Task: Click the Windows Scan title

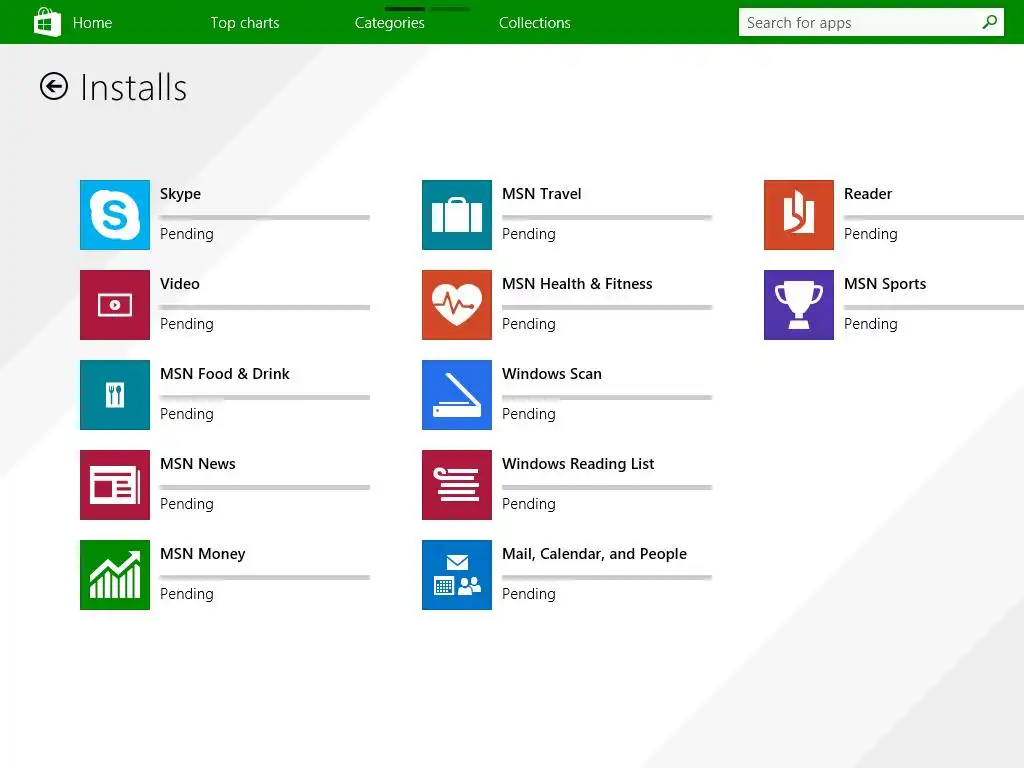Action: (552, 374)
